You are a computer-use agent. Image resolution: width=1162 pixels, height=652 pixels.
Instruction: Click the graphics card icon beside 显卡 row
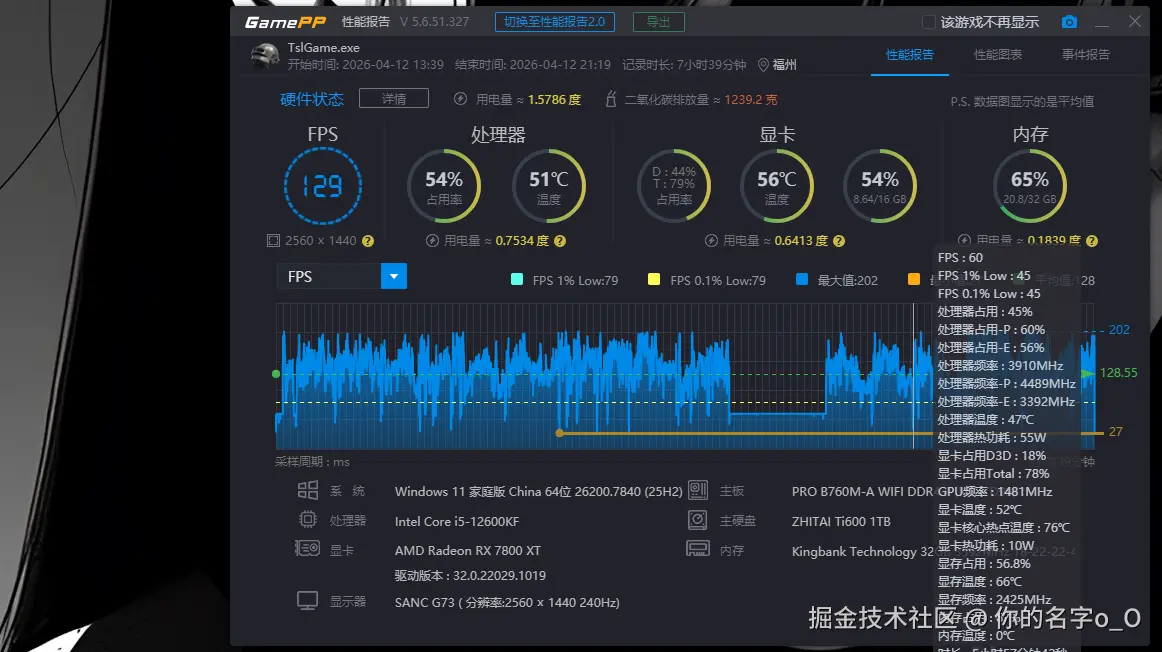(307, 549)
